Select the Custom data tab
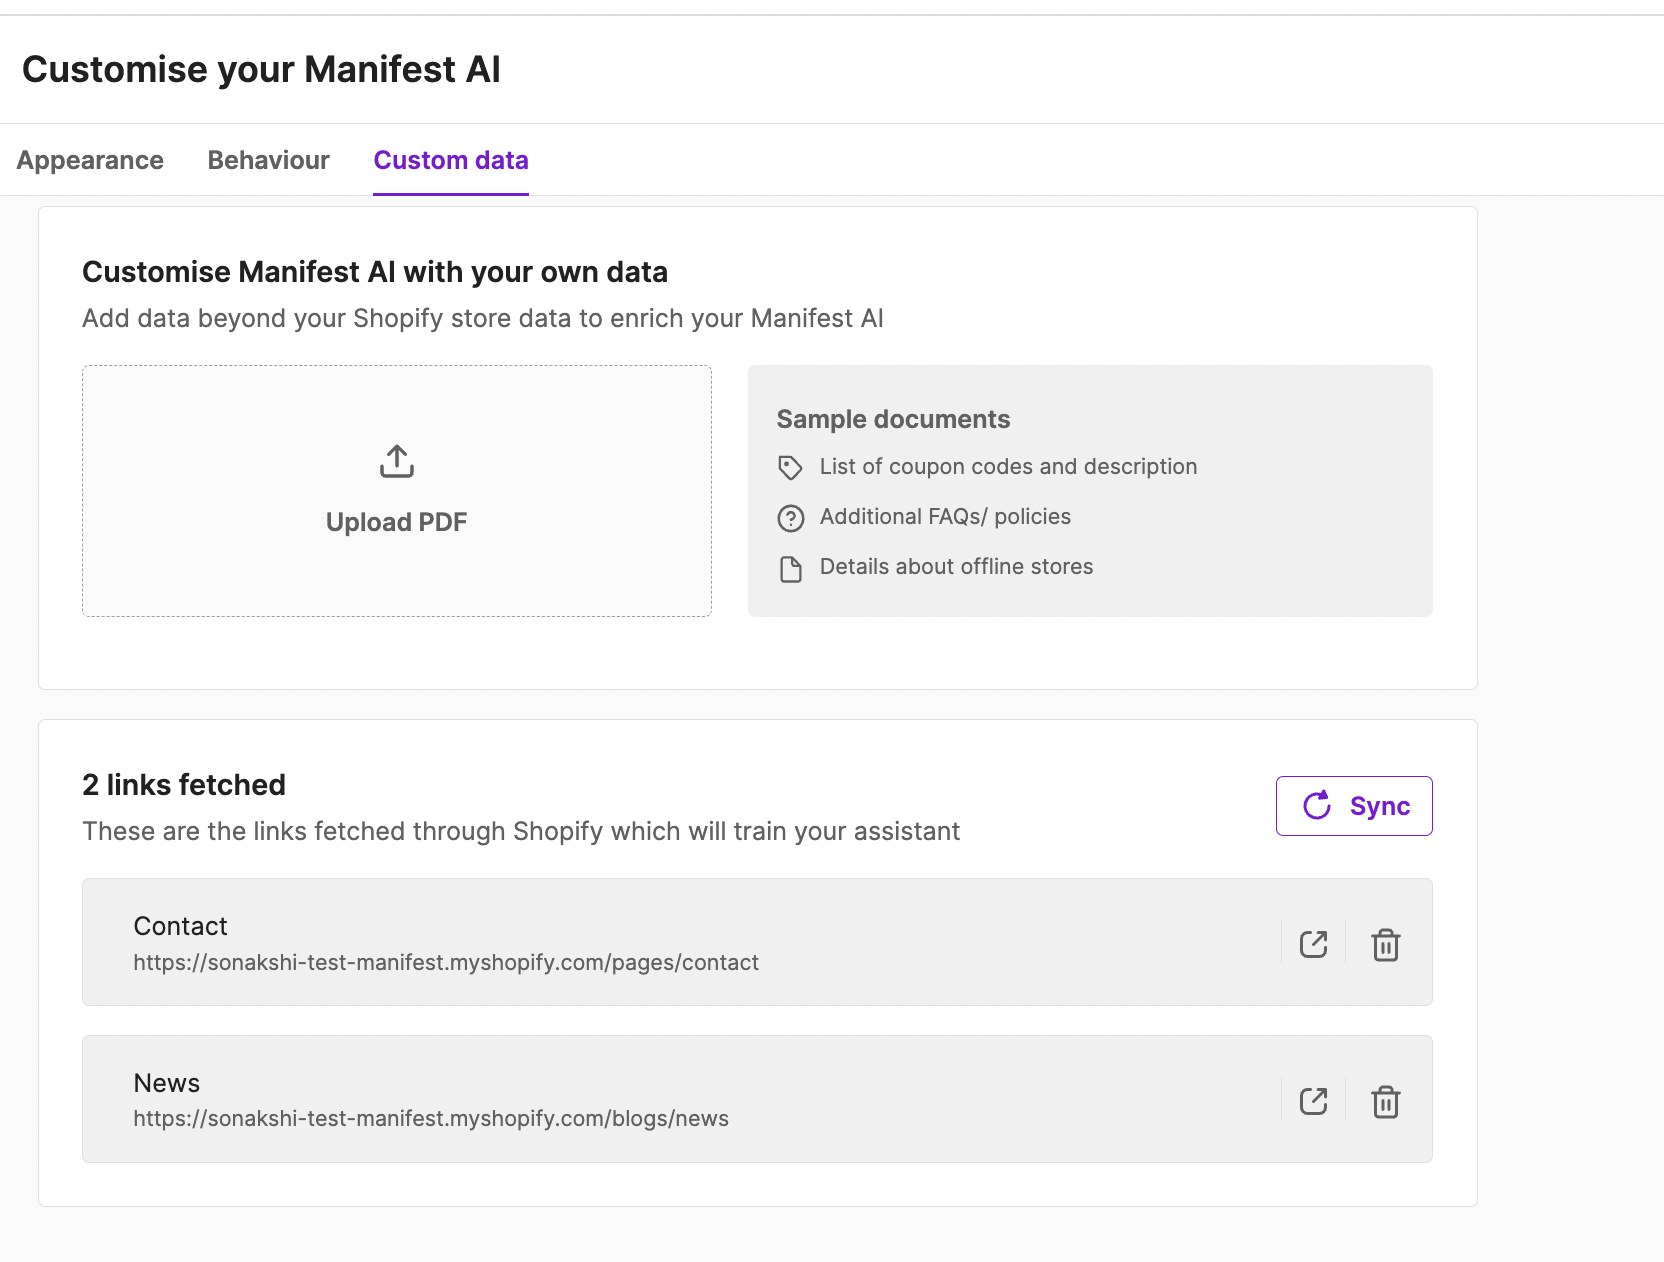1664x1262 pixels. (451, 160)
